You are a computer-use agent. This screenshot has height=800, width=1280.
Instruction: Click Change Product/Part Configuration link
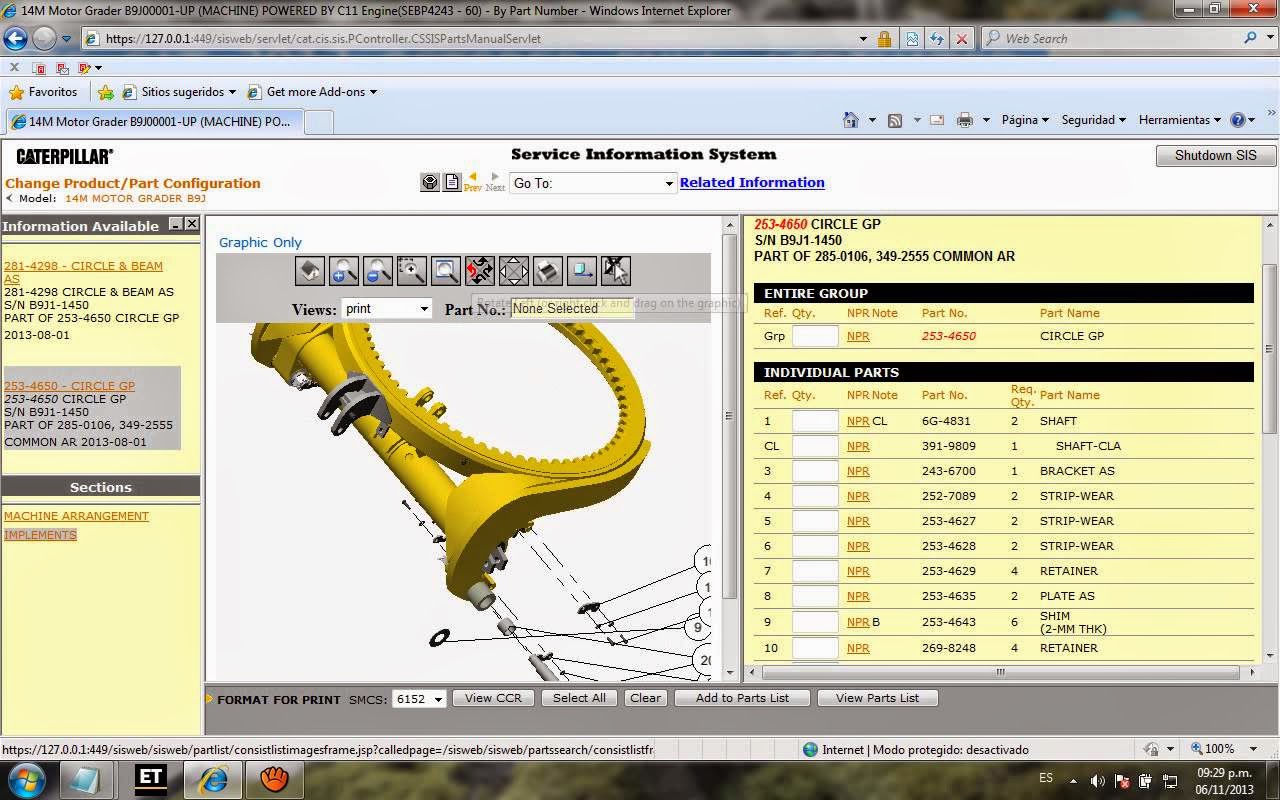(133, 183)
